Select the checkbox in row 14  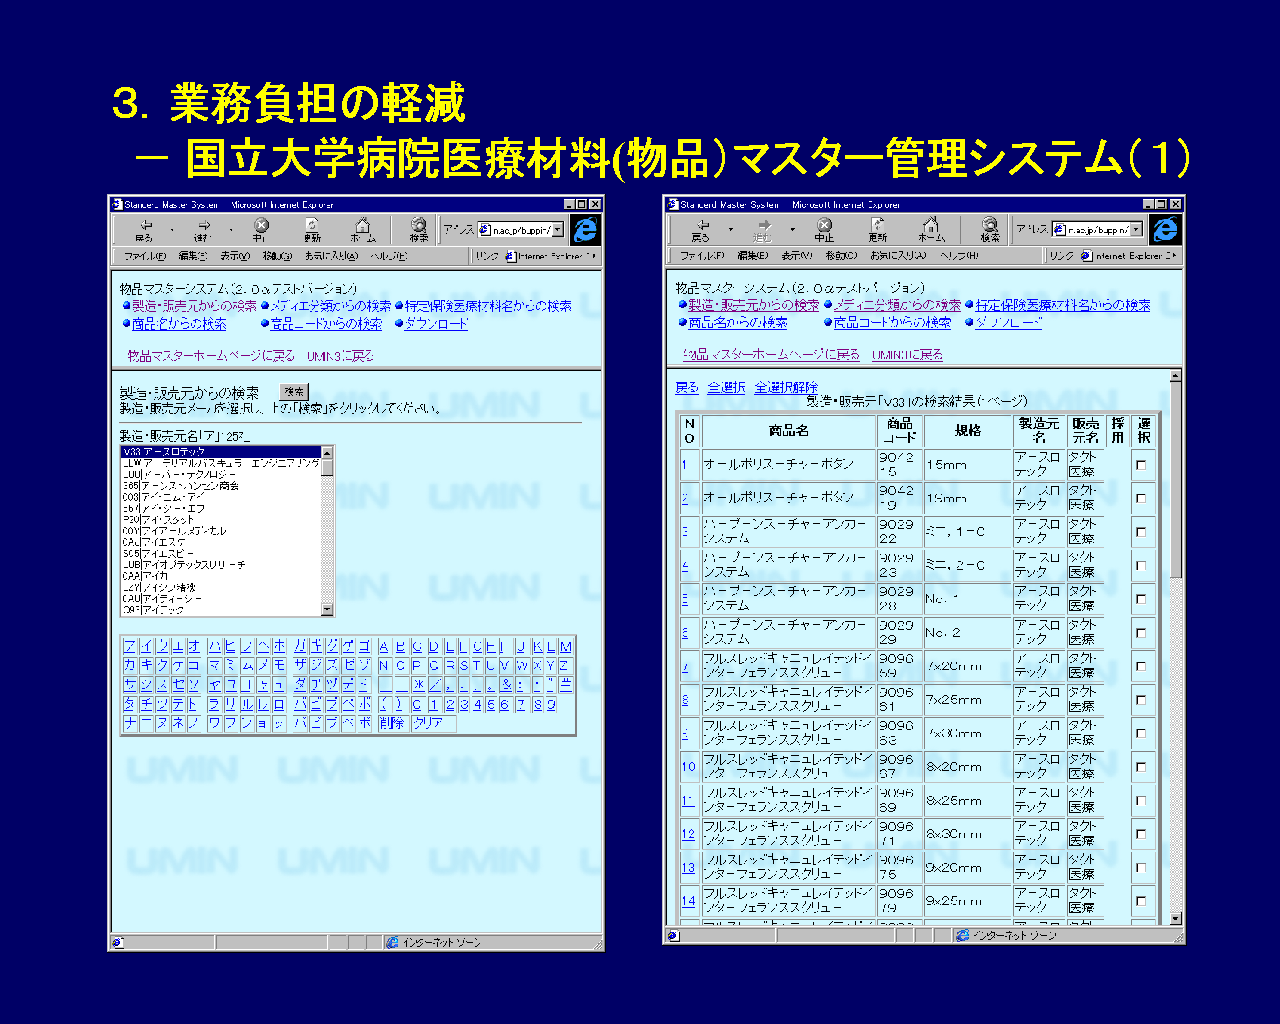1141,901
